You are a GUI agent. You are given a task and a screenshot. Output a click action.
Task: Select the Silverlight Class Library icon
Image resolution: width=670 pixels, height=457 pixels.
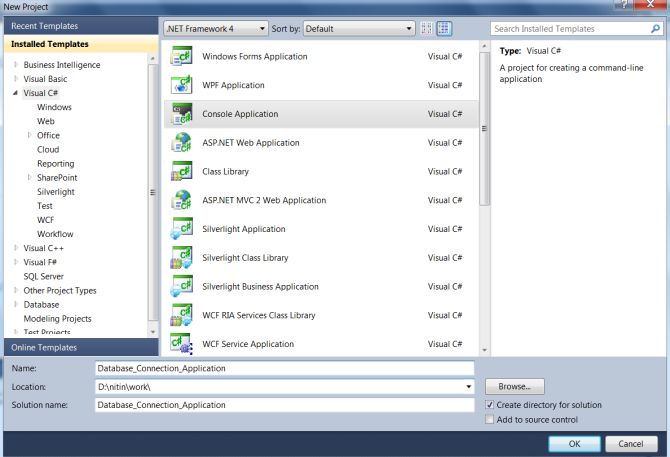coord(181,258)
